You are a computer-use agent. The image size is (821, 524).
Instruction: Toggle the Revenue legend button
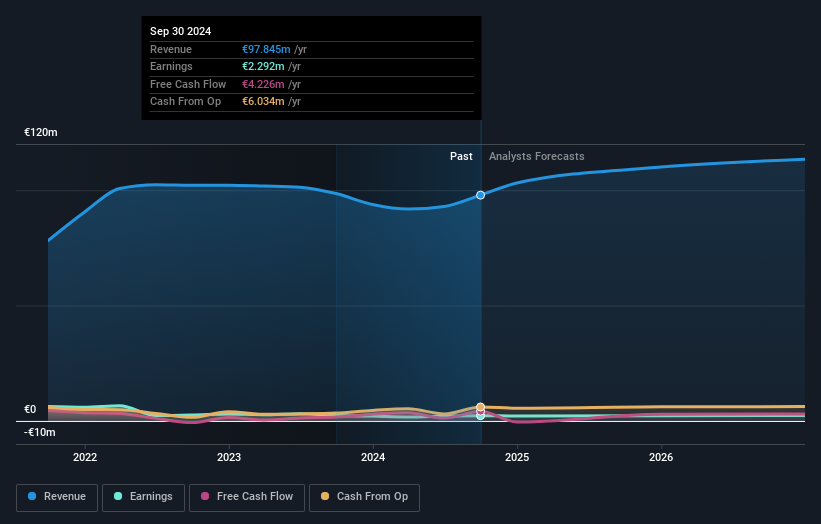[x=57, y=497]
